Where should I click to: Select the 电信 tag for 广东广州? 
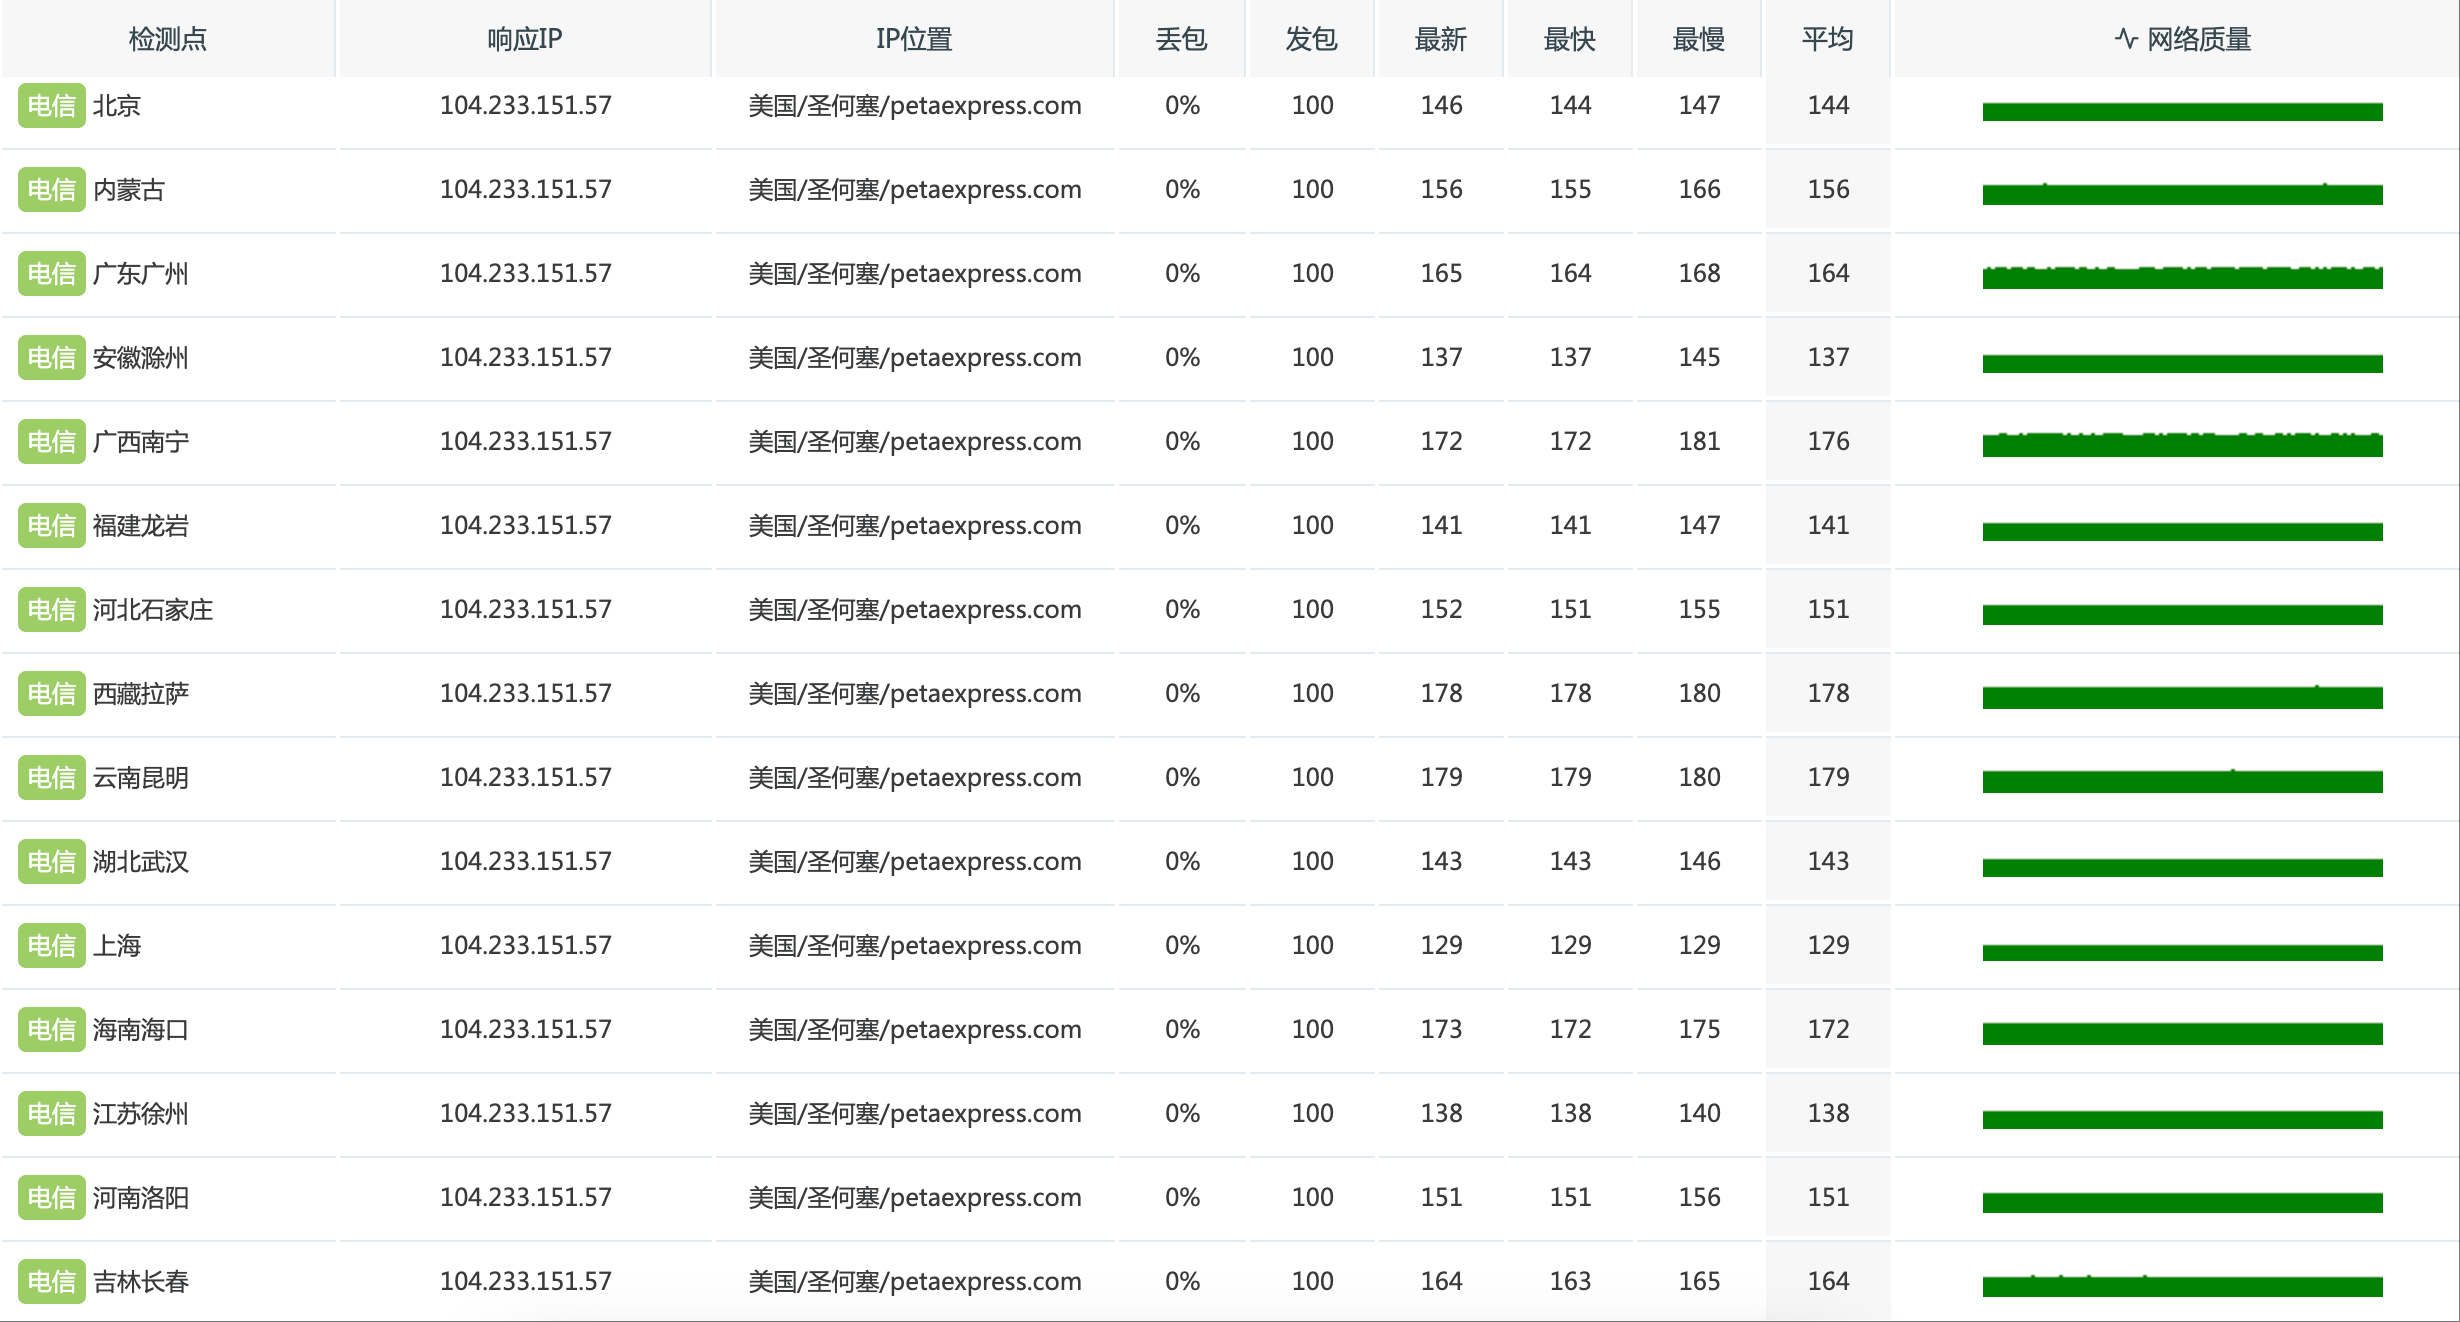(51, 274)
